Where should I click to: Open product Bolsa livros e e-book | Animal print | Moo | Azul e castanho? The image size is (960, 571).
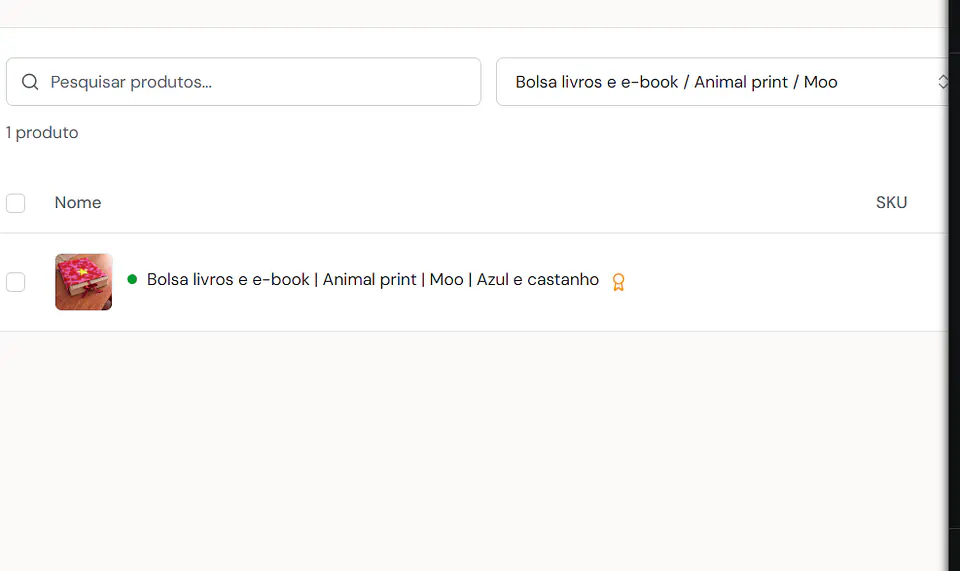[x=373, y=280]
